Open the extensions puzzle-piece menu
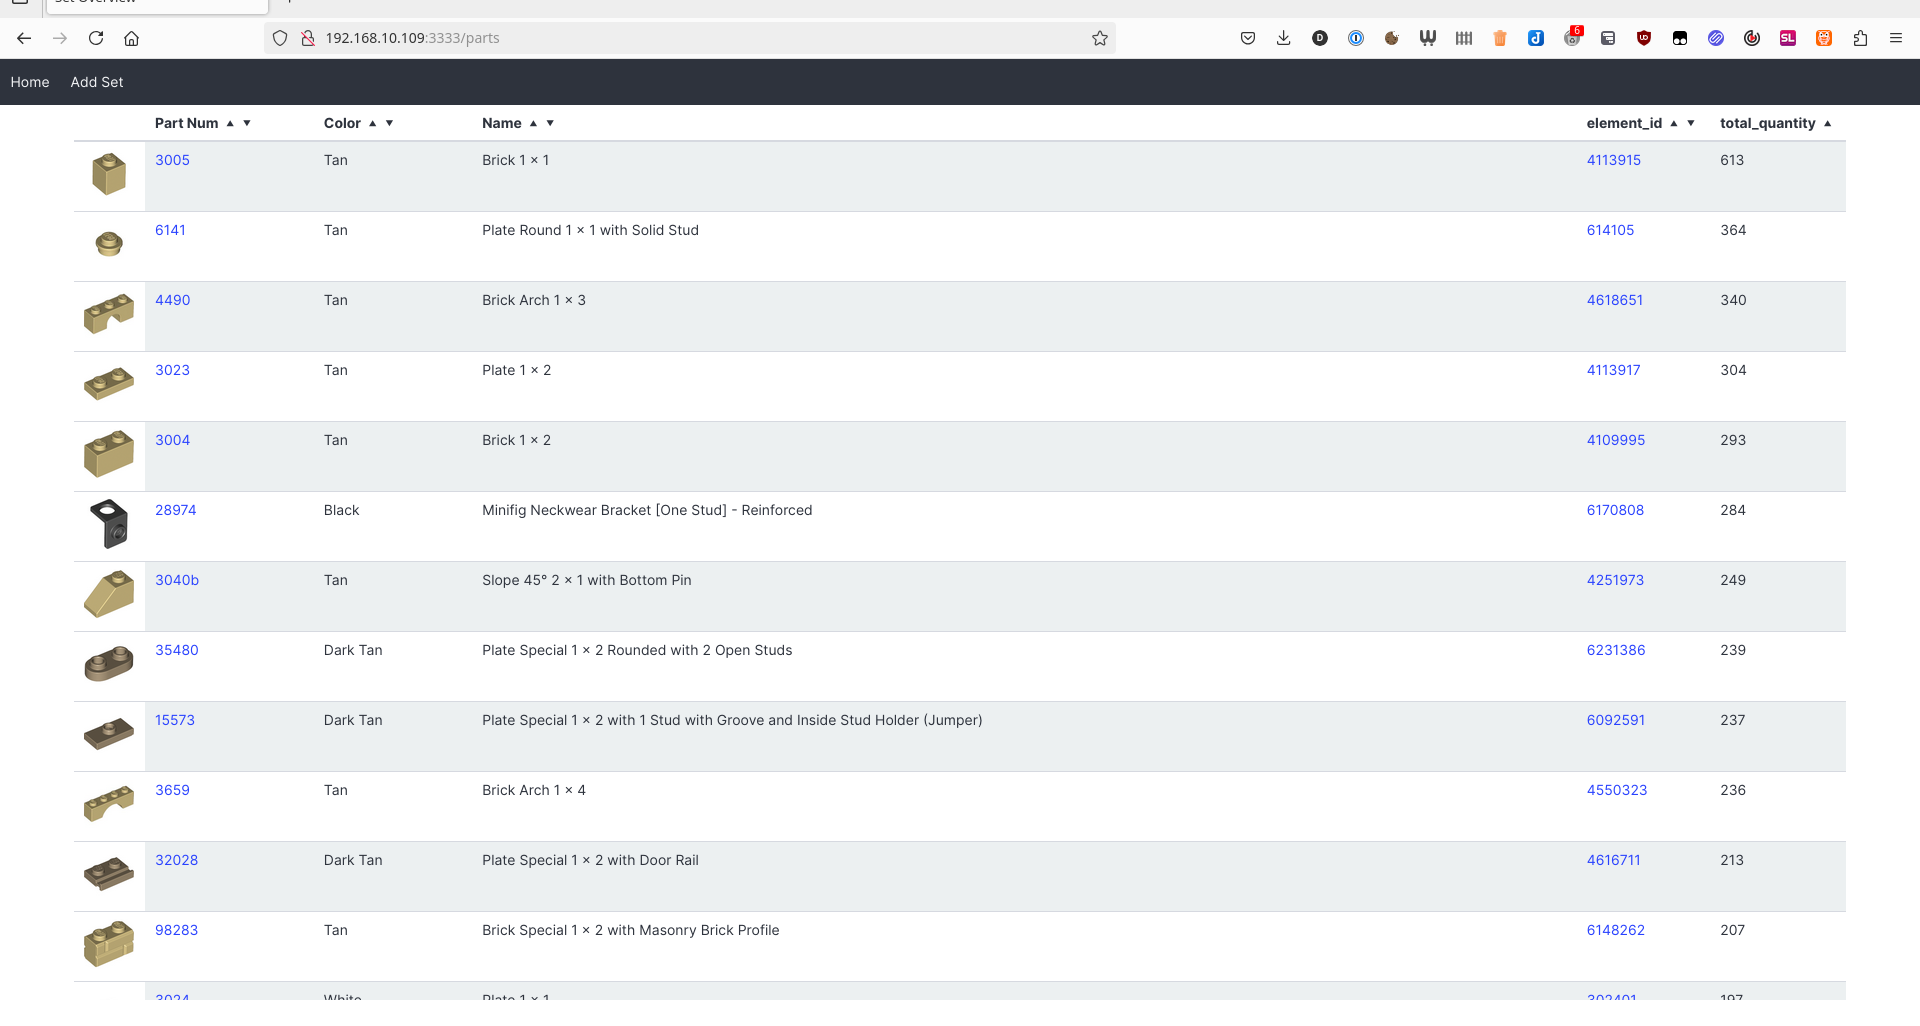The width and height of the screenshot is (1920, 1026). coord(1860,38)
